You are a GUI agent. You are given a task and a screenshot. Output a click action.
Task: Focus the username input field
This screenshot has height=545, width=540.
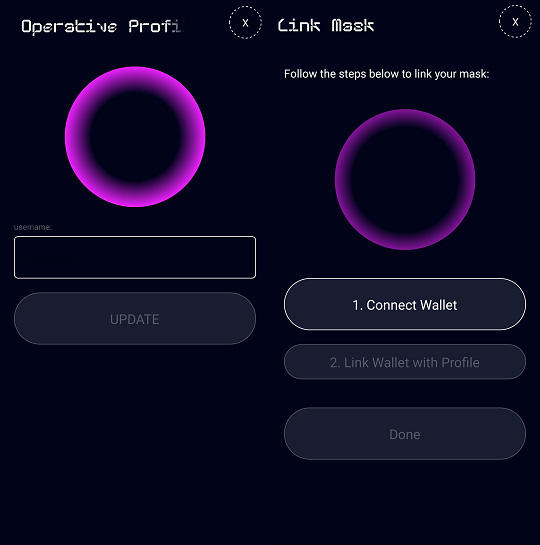(x=135, y=257)
